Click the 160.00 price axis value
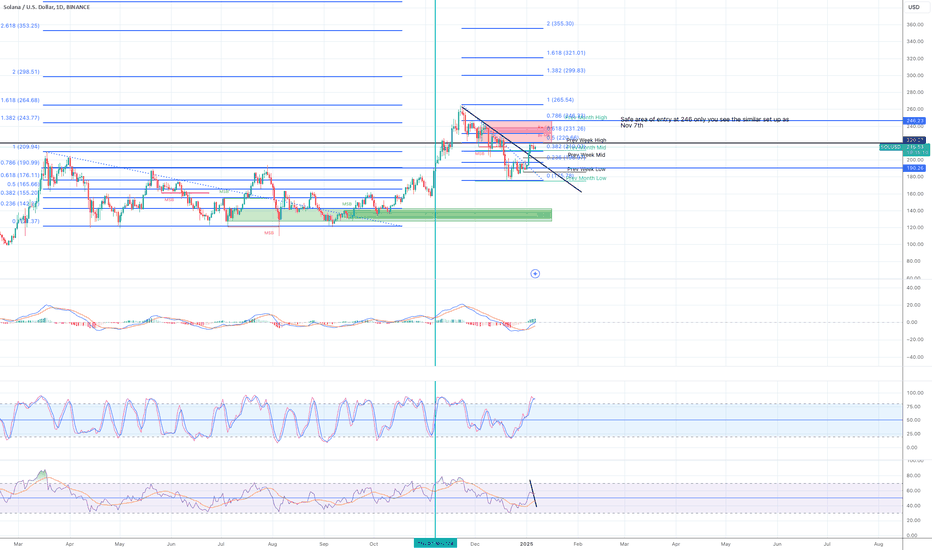This screenshot has height=550, width=932. [x=915, y=194]
